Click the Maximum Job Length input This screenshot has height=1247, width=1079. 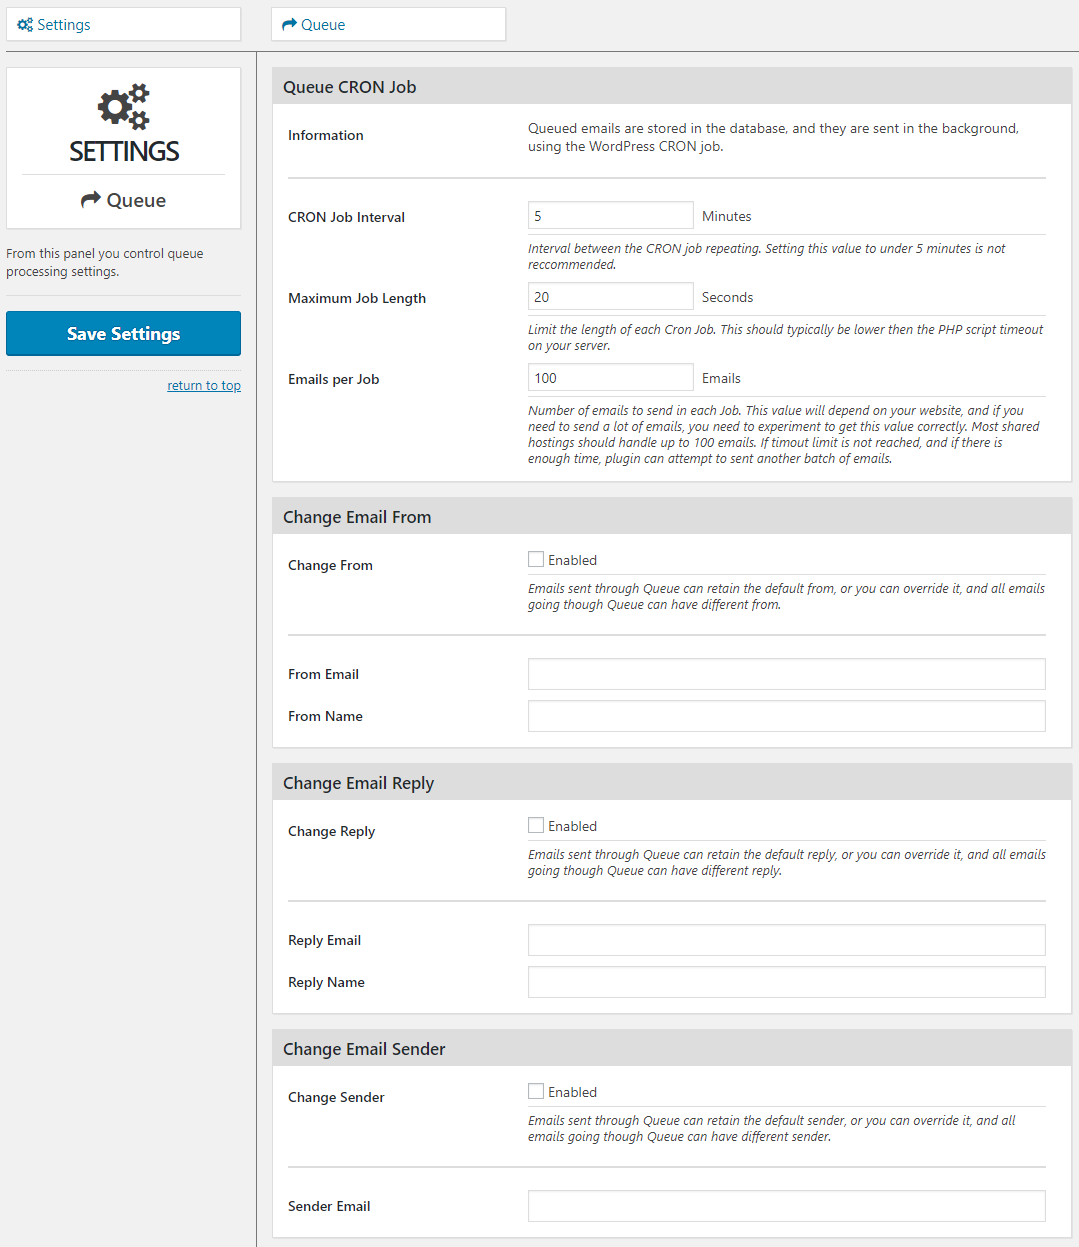(610, 297)
